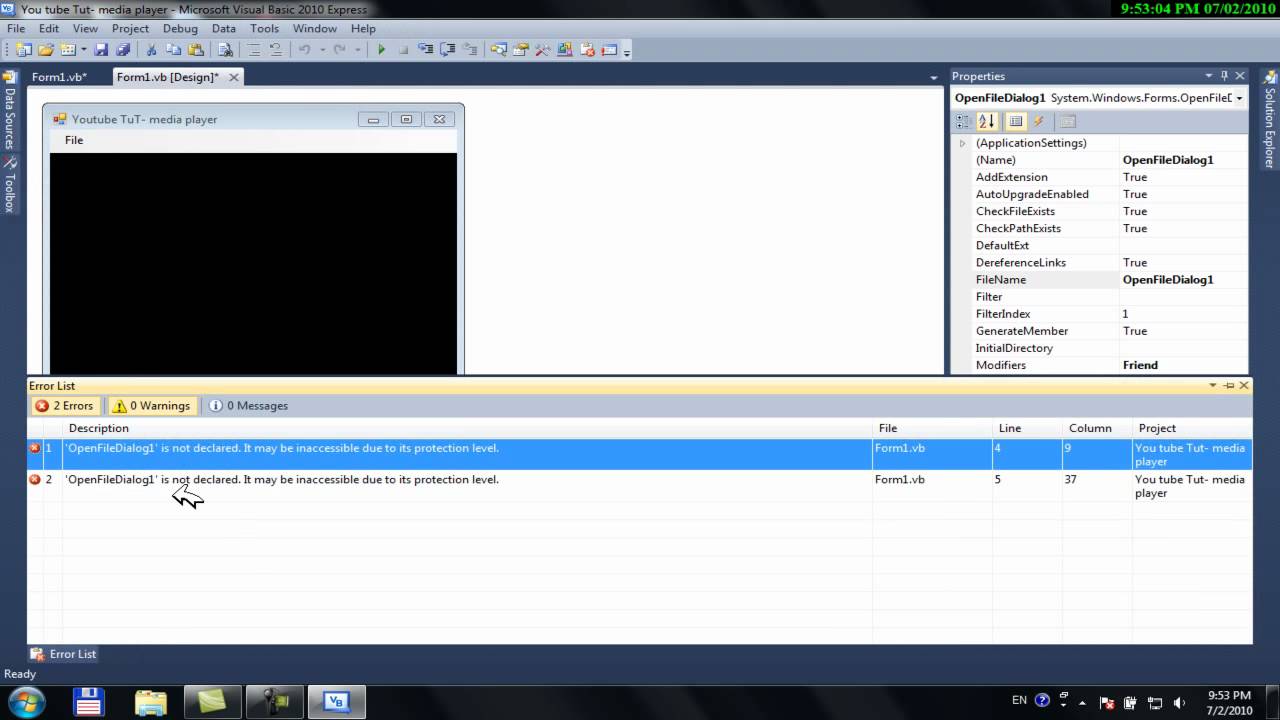Click the Open File toolbar icon
Screen dimensions: 1280x720
pos(46,50)
